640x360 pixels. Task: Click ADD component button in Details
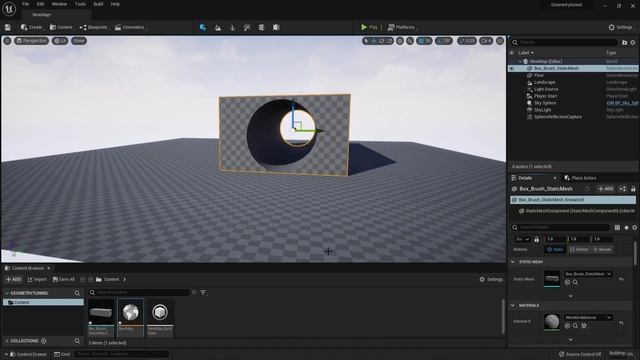(606, 189)
